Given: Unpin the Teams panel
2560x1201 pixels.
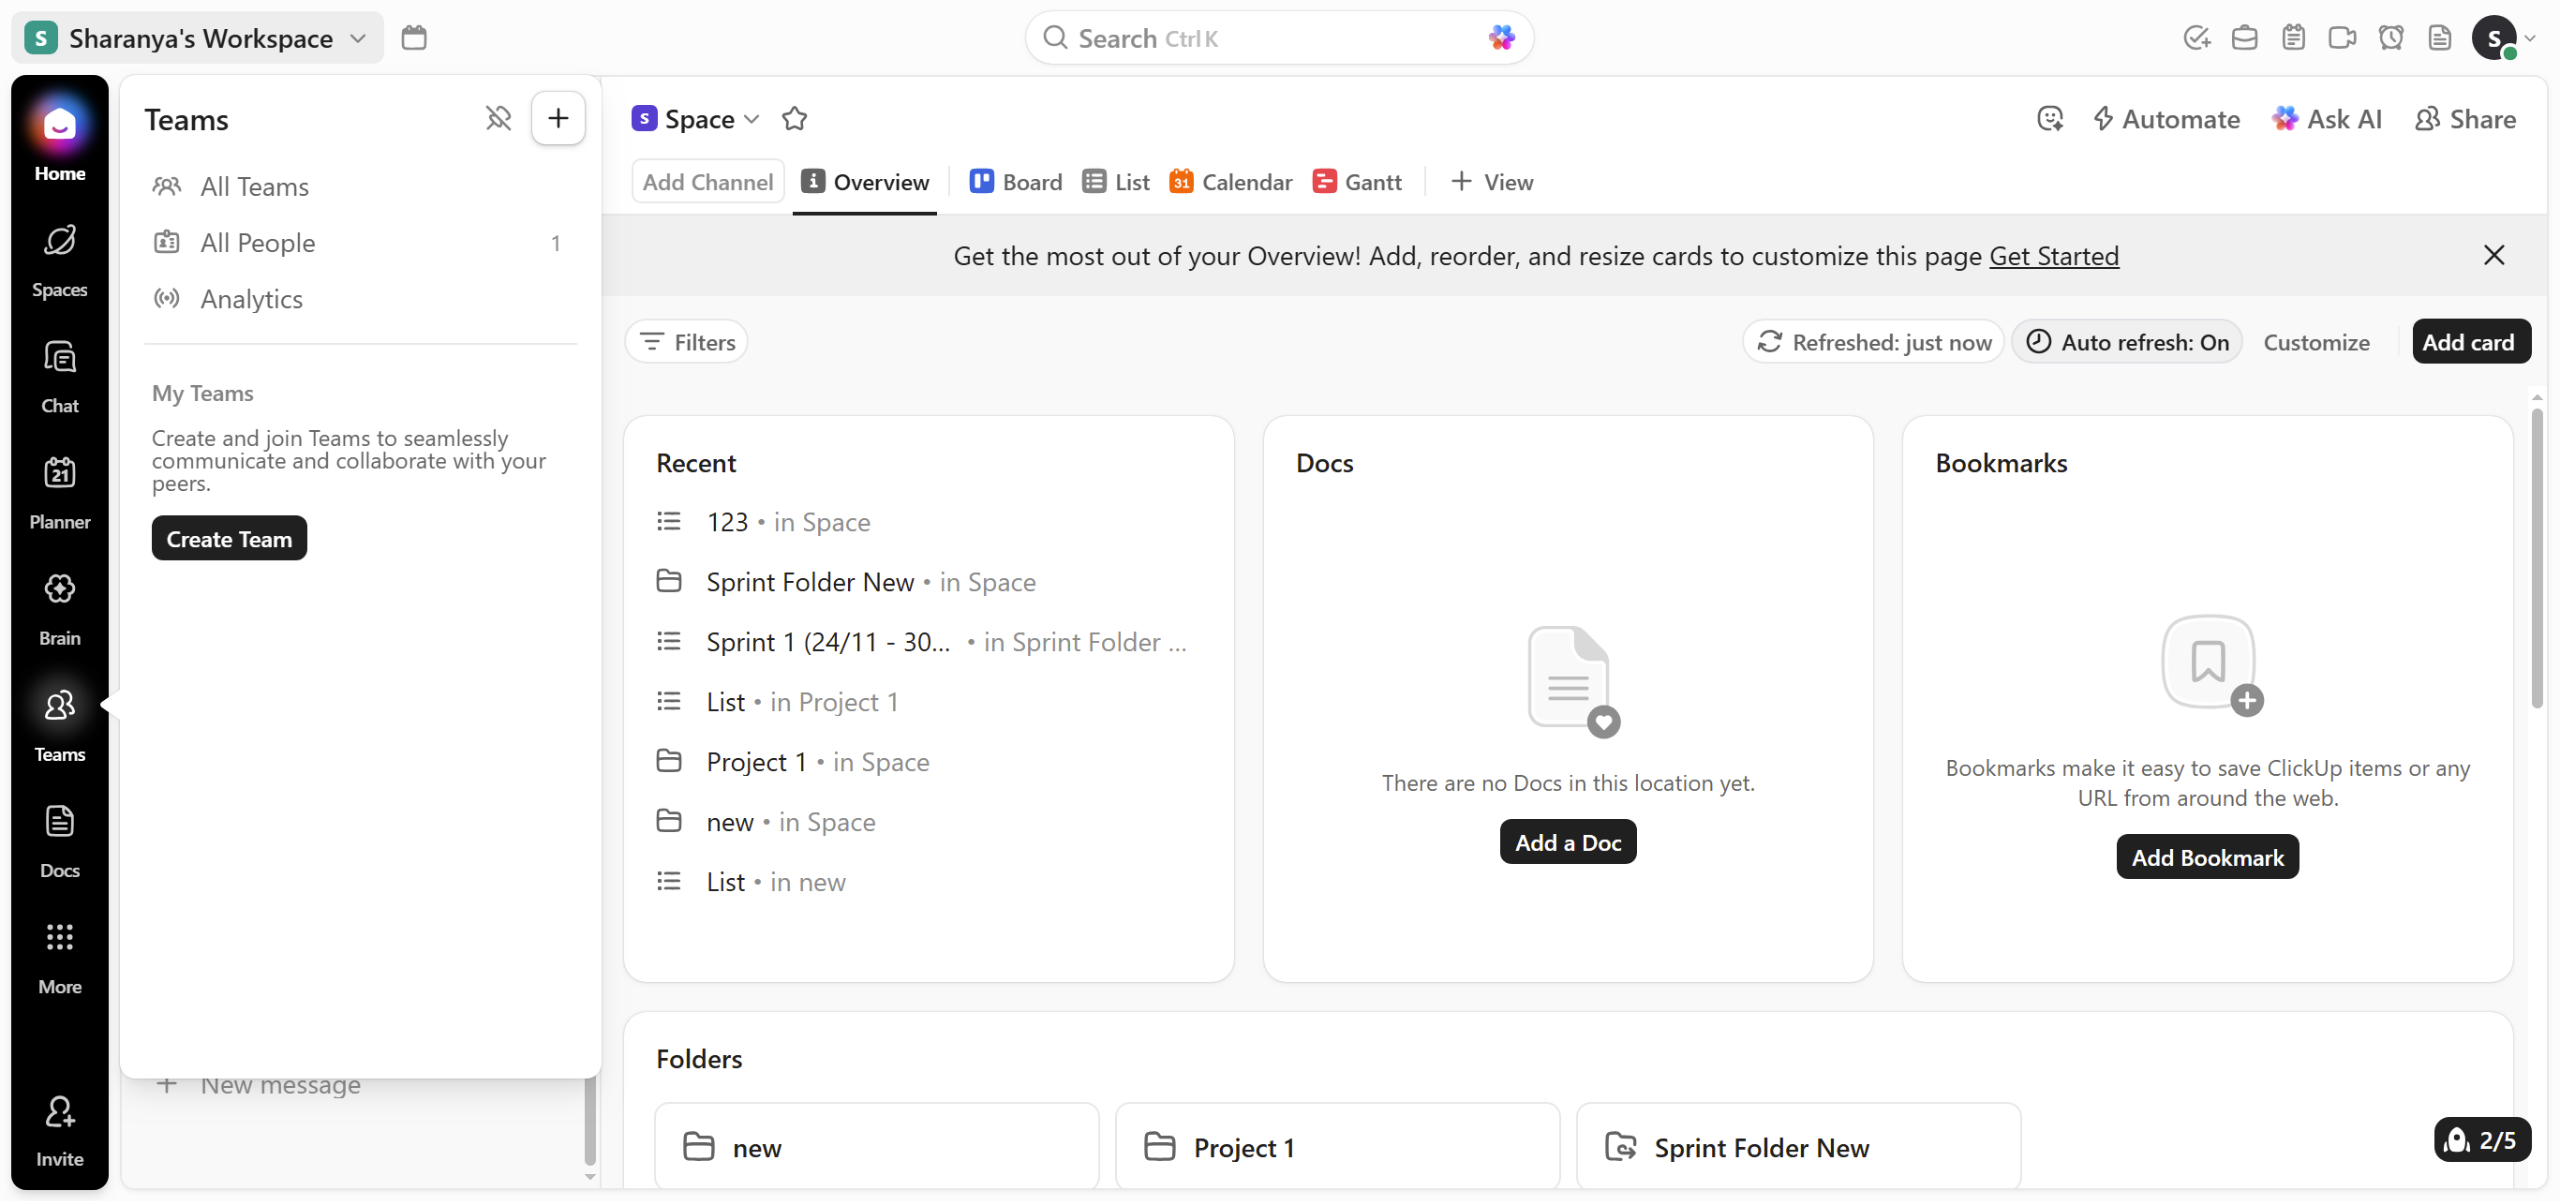Looking at the screenshot, I should pos(498,118).
